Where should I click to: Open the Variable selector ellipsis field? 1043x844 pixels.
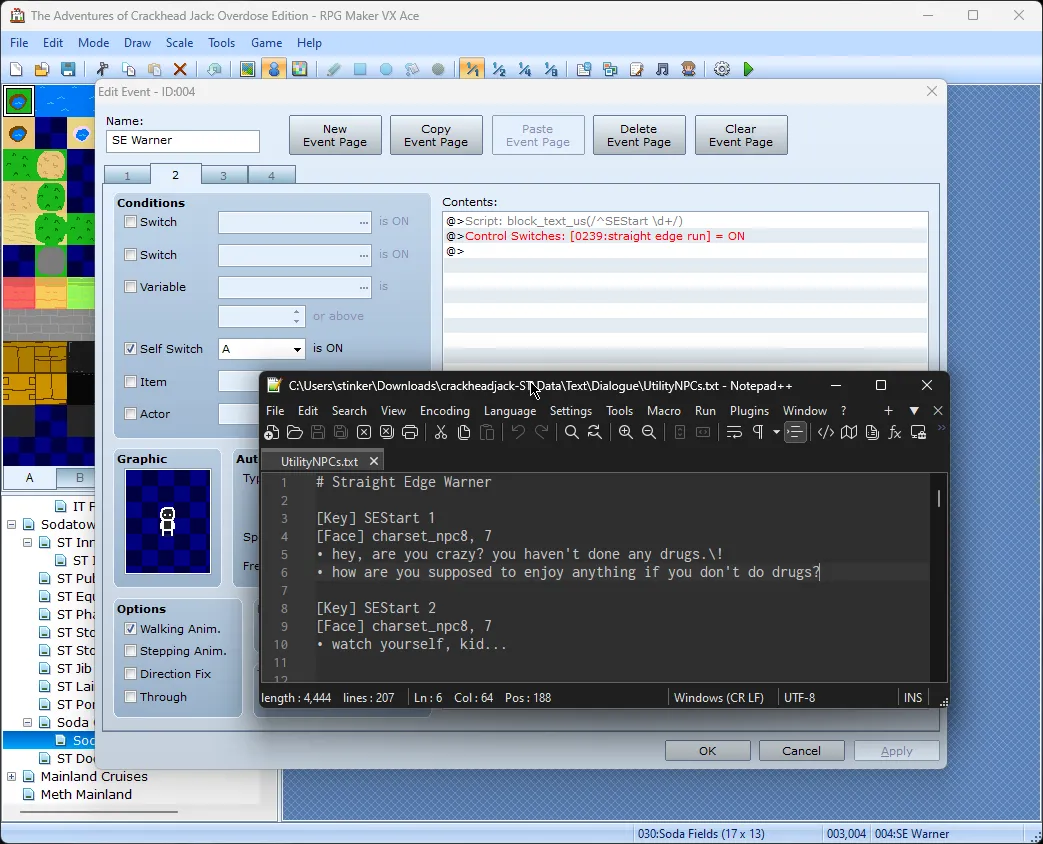coord(295,287)
